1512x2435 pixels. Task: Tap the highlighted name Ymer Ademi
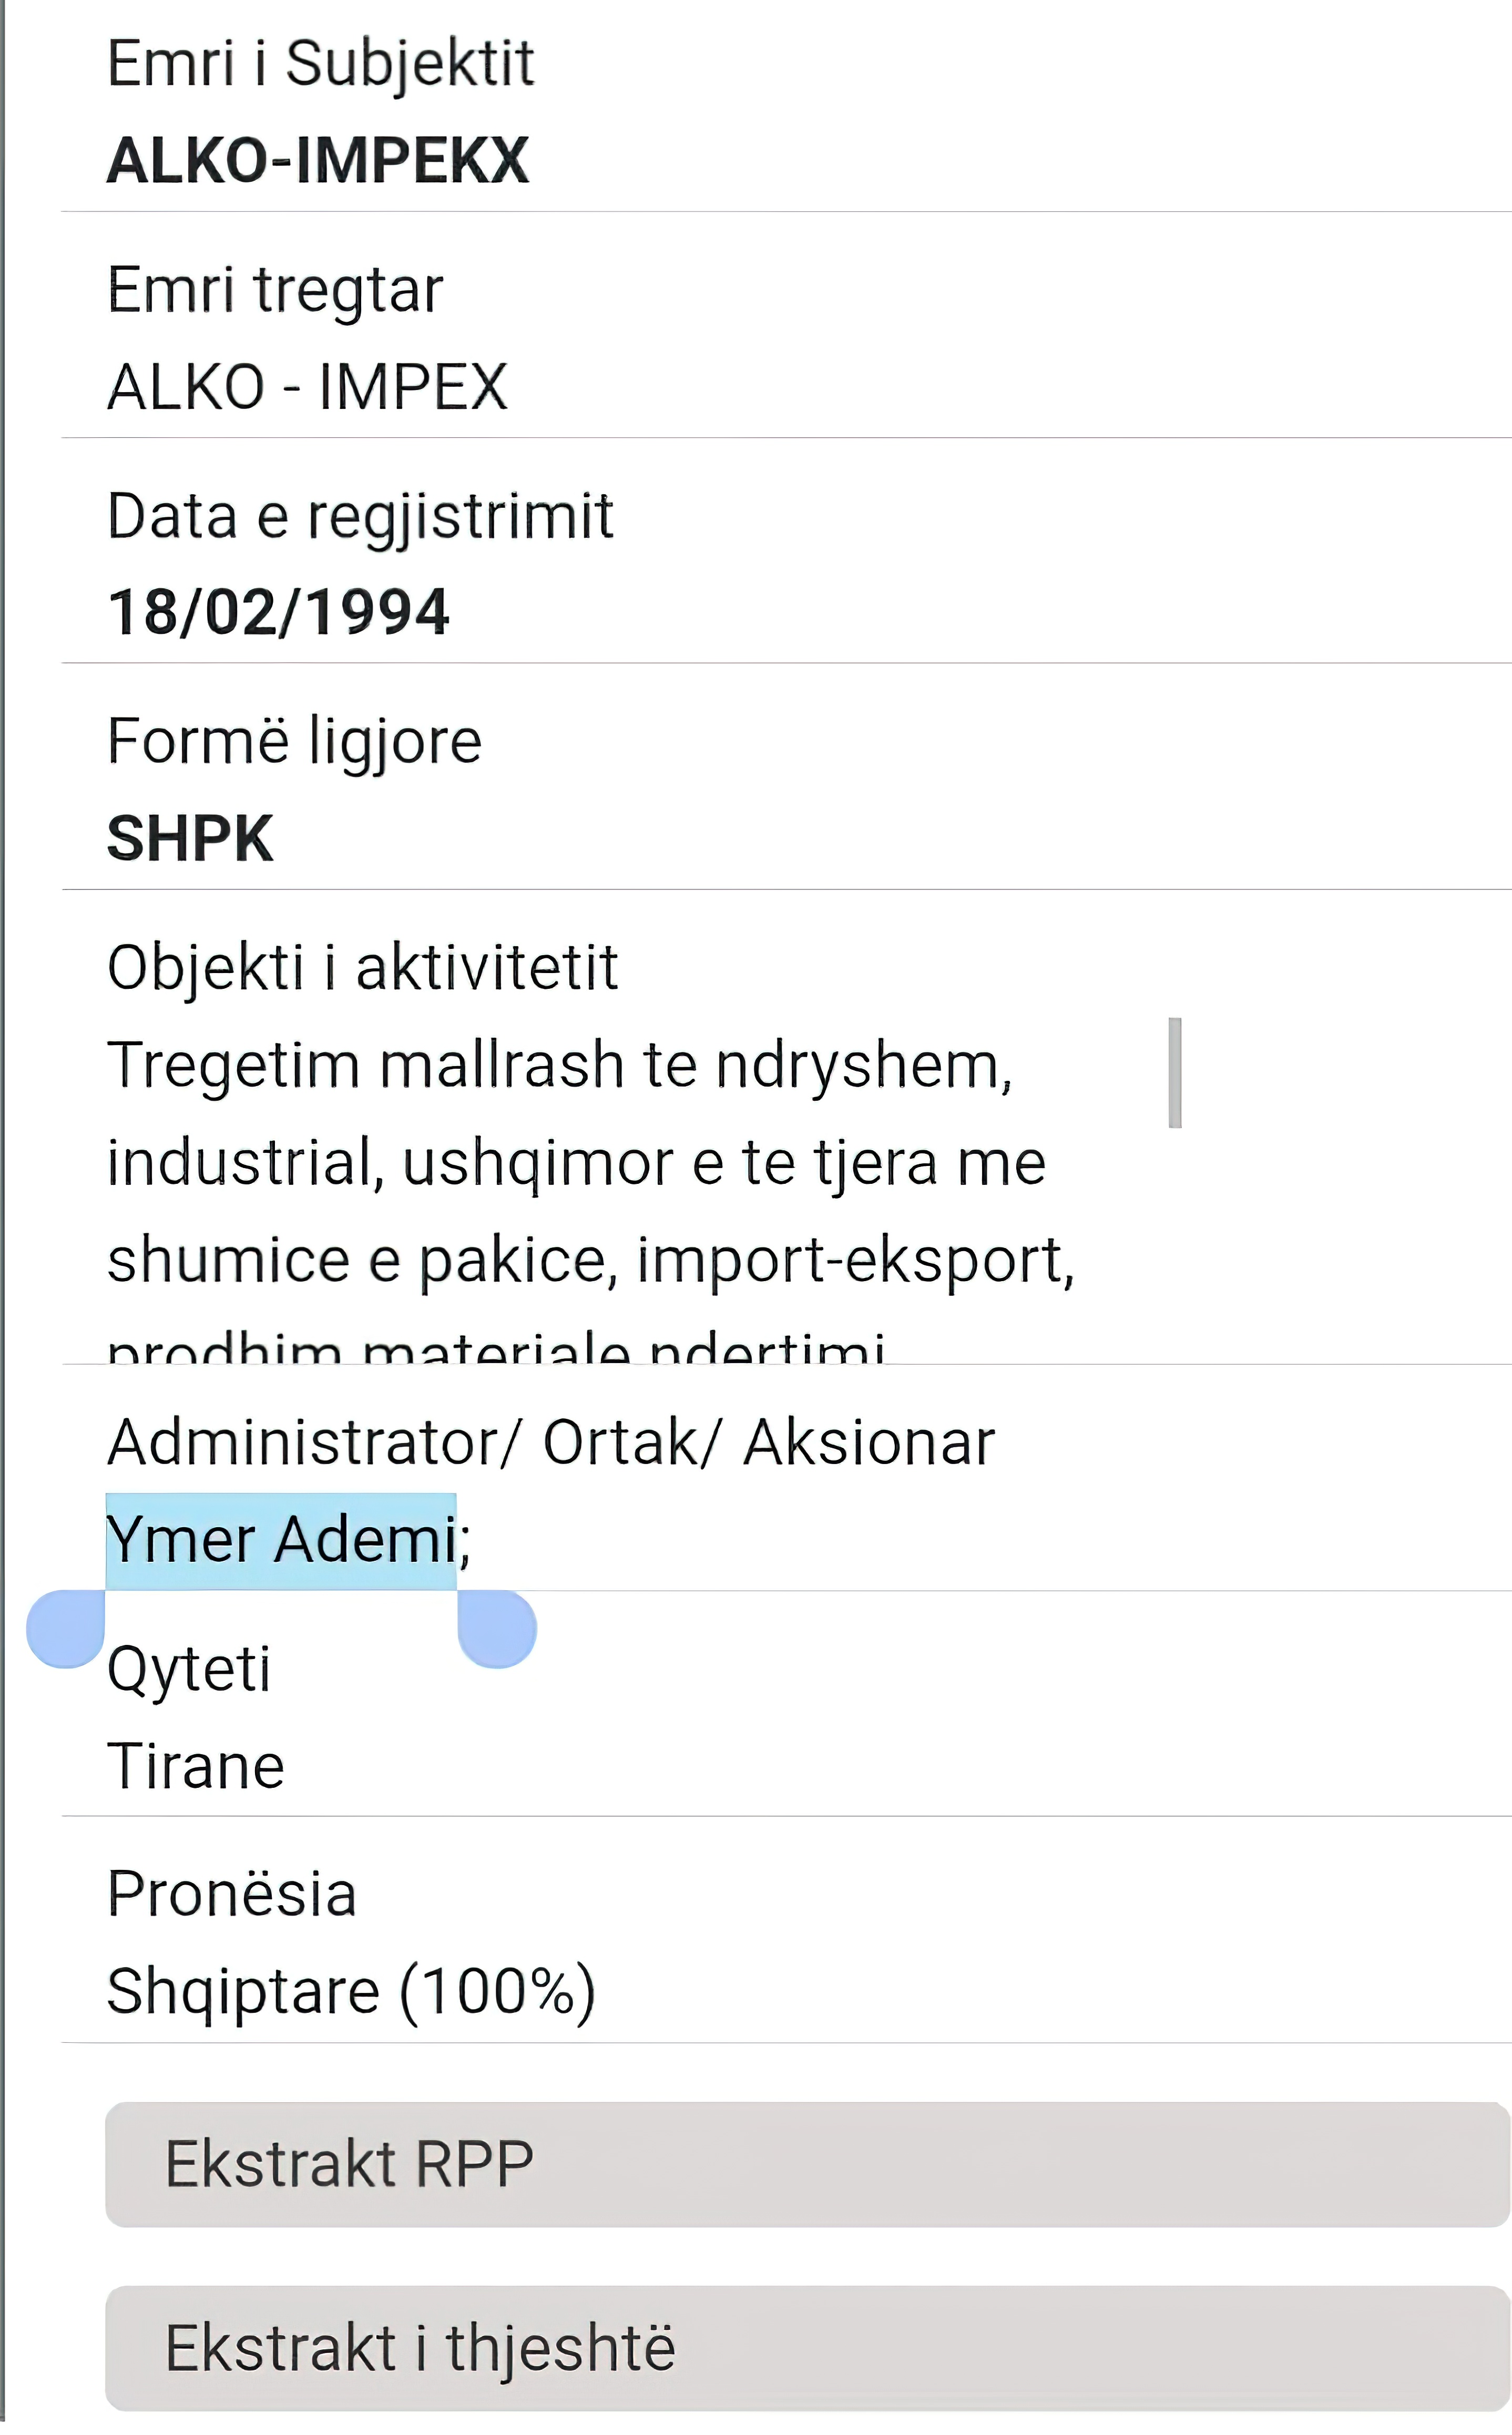(x=282, y=1539)
